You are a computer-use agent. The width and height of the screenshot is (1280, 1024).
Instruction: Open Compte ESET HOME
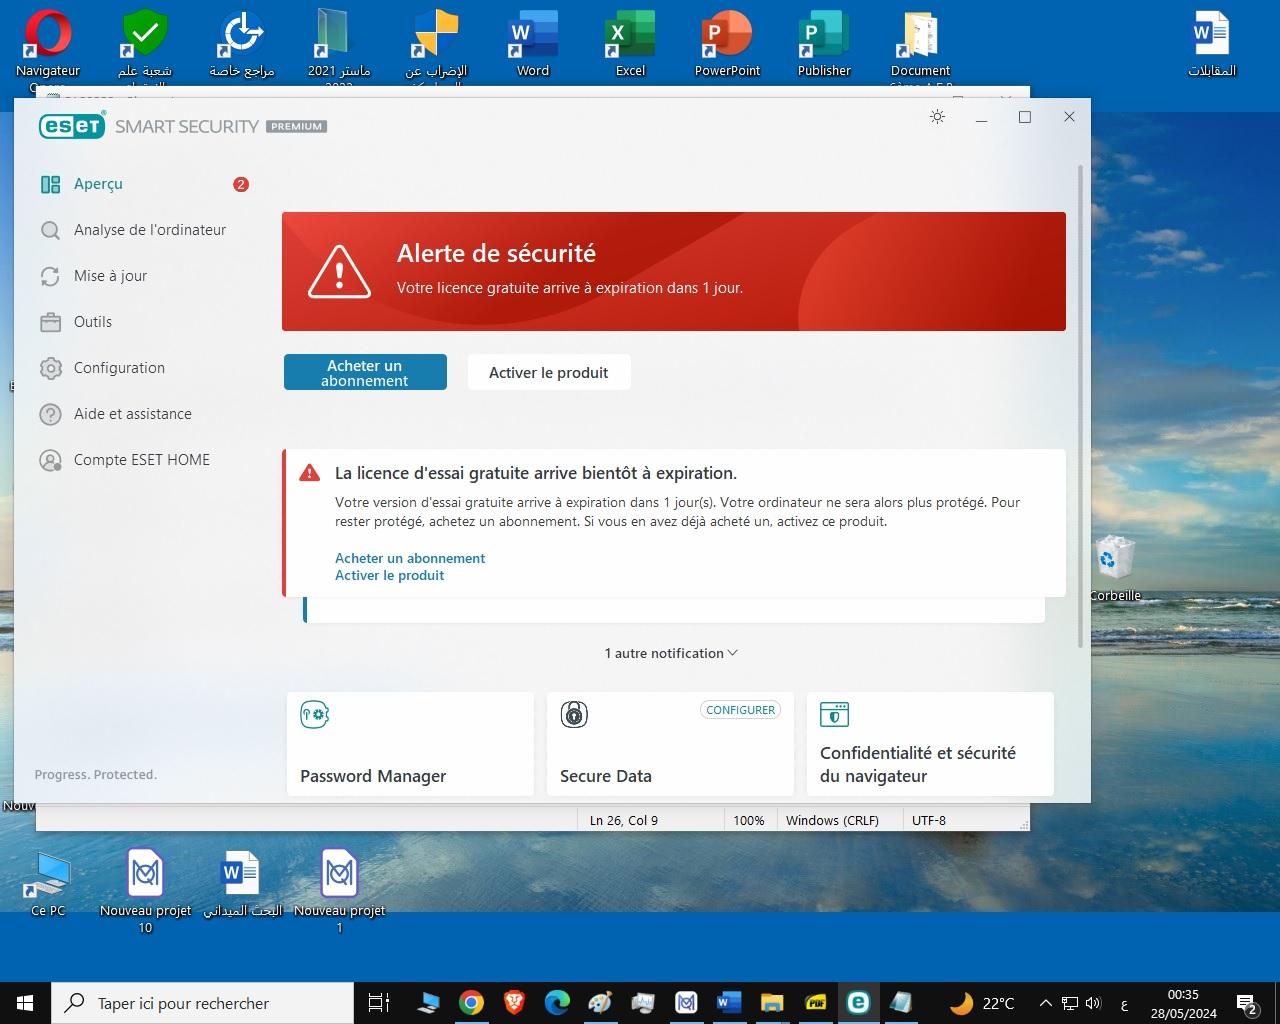tap(142, 460)
